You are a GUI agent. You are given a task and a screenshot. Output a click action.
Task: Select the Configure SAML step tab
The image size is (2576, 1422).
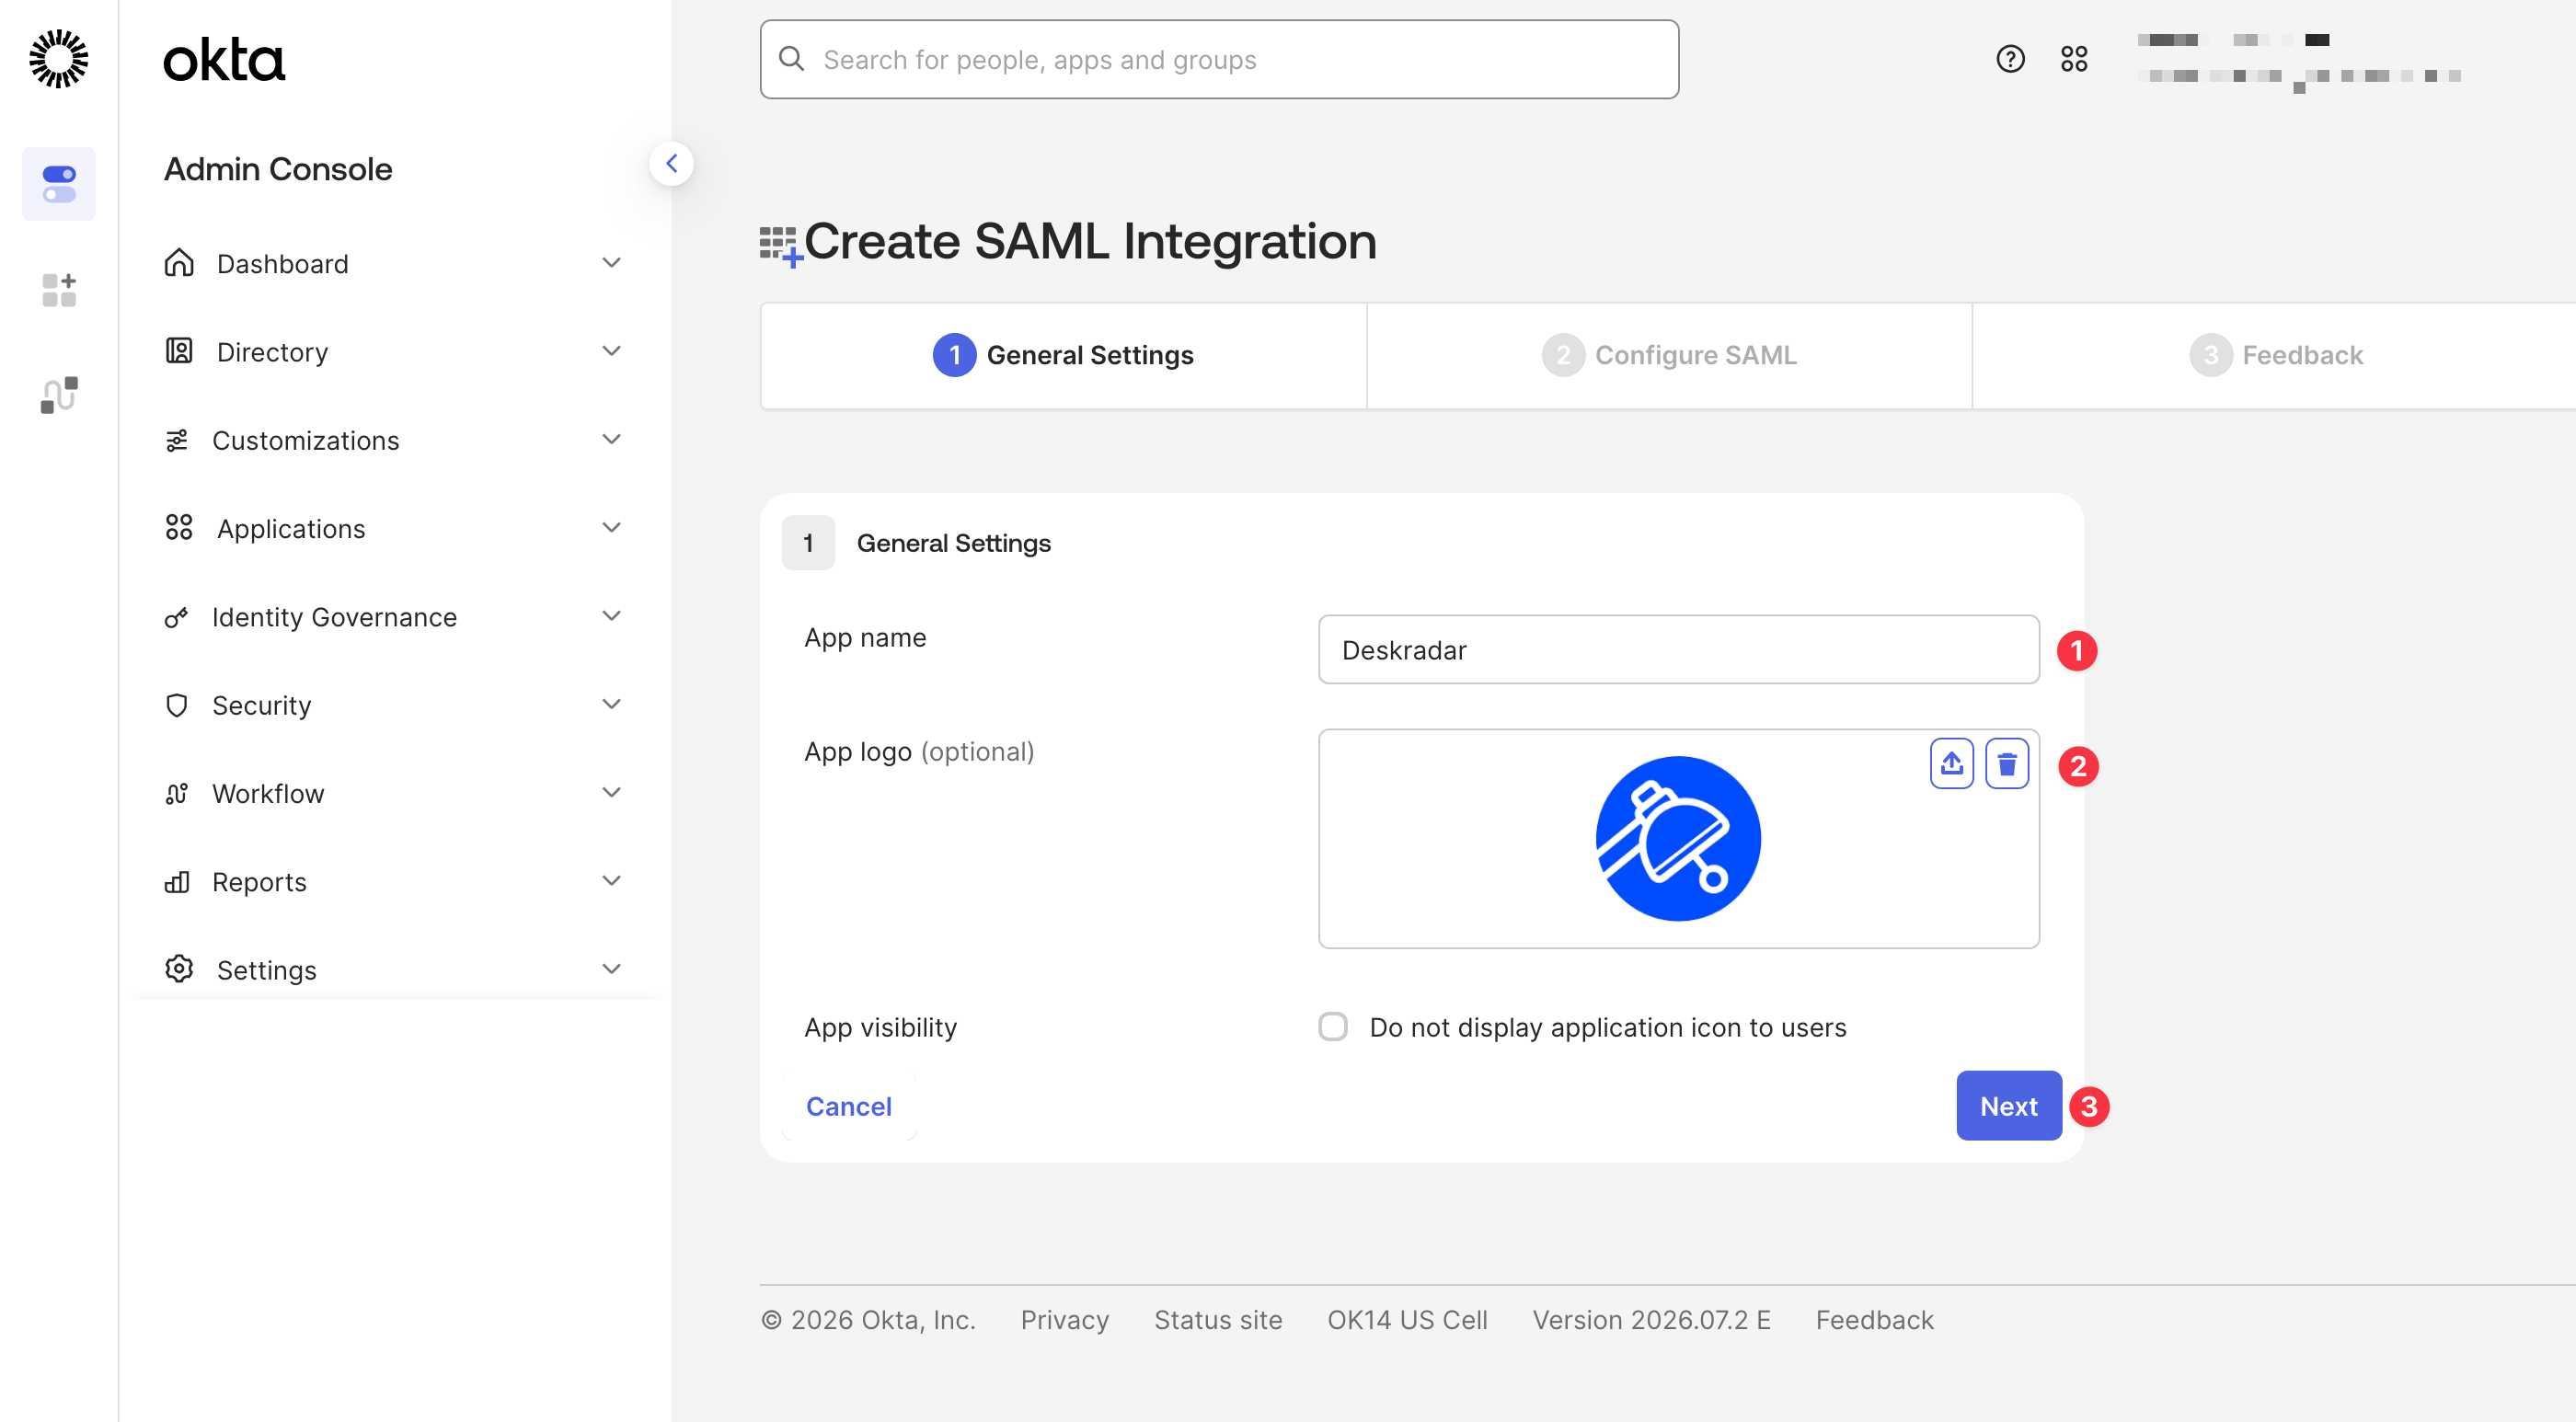coord(1669,355)
